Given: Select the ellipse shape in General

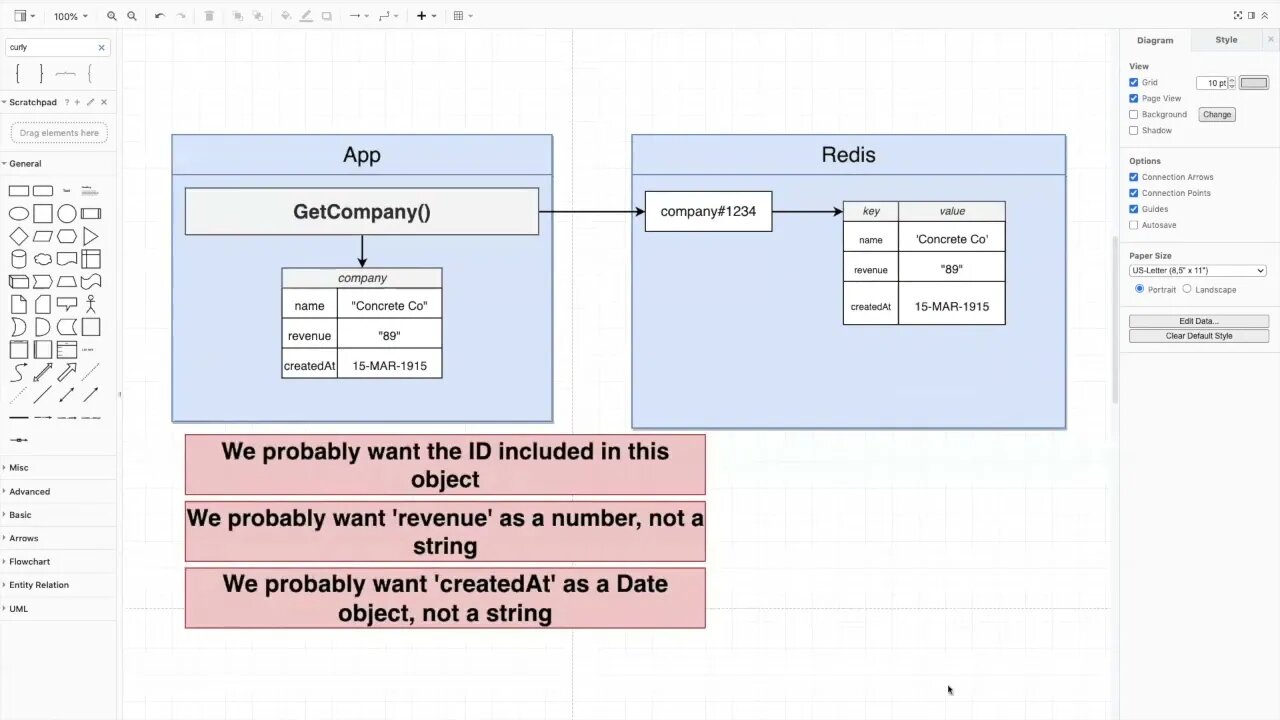Looking at the screenshot, I should (x=19, y=213).
